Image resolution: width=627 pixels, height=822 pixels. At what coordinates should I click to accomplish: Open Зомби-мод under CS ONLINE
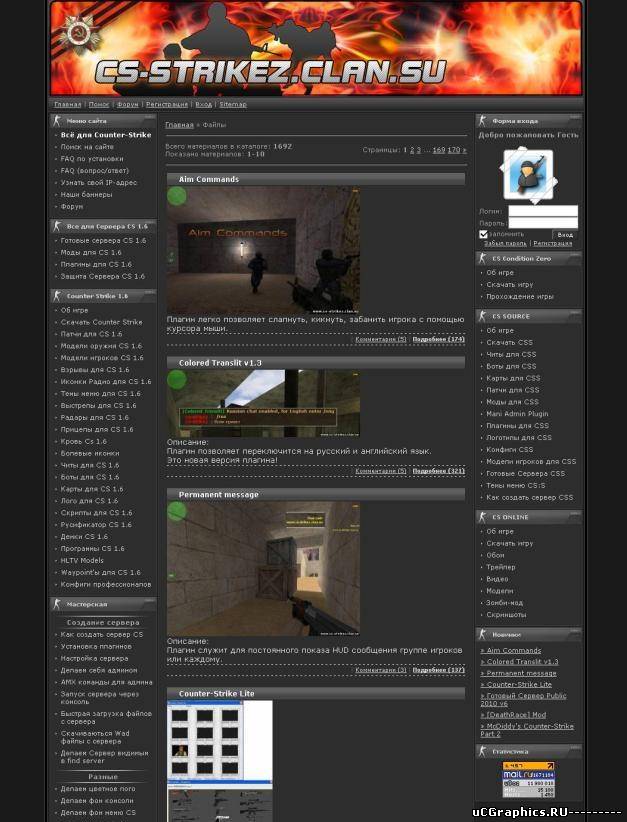point(504,603)
